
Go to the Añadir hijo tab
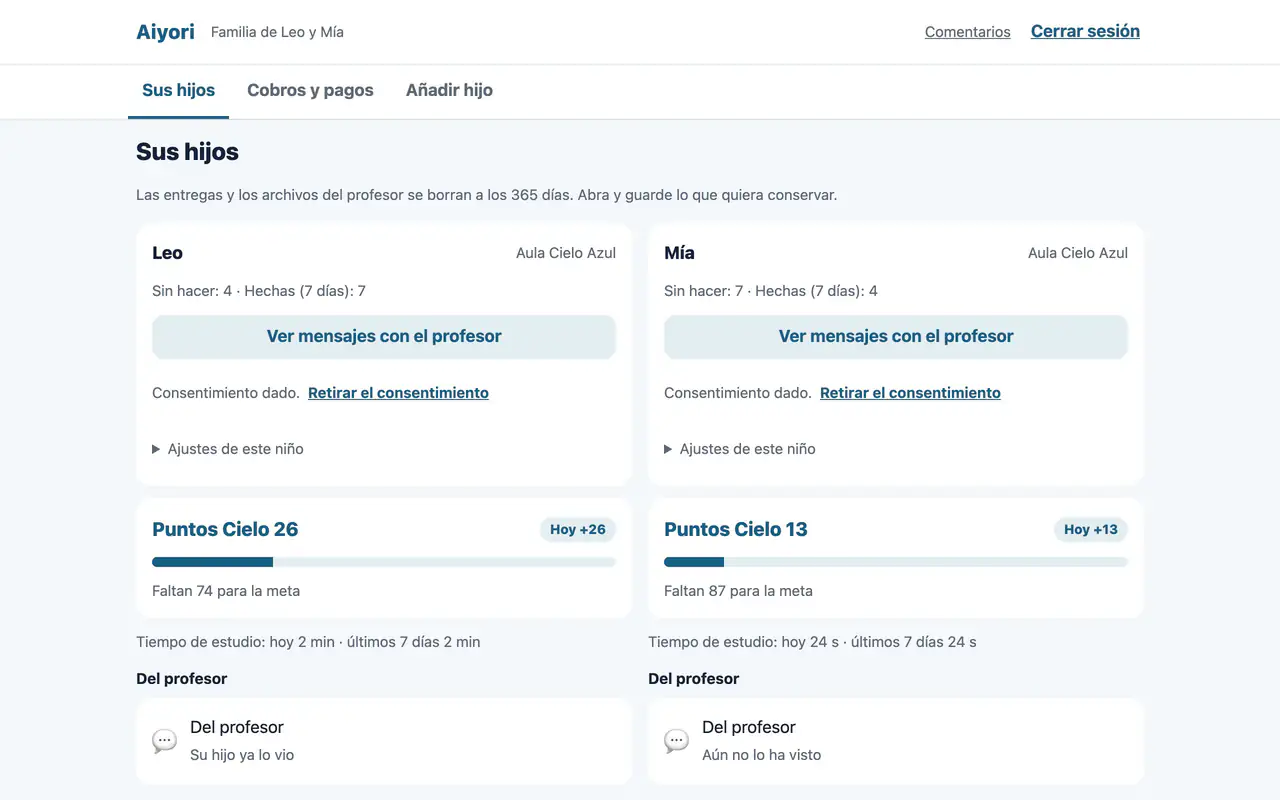click(x=449, y=90)
